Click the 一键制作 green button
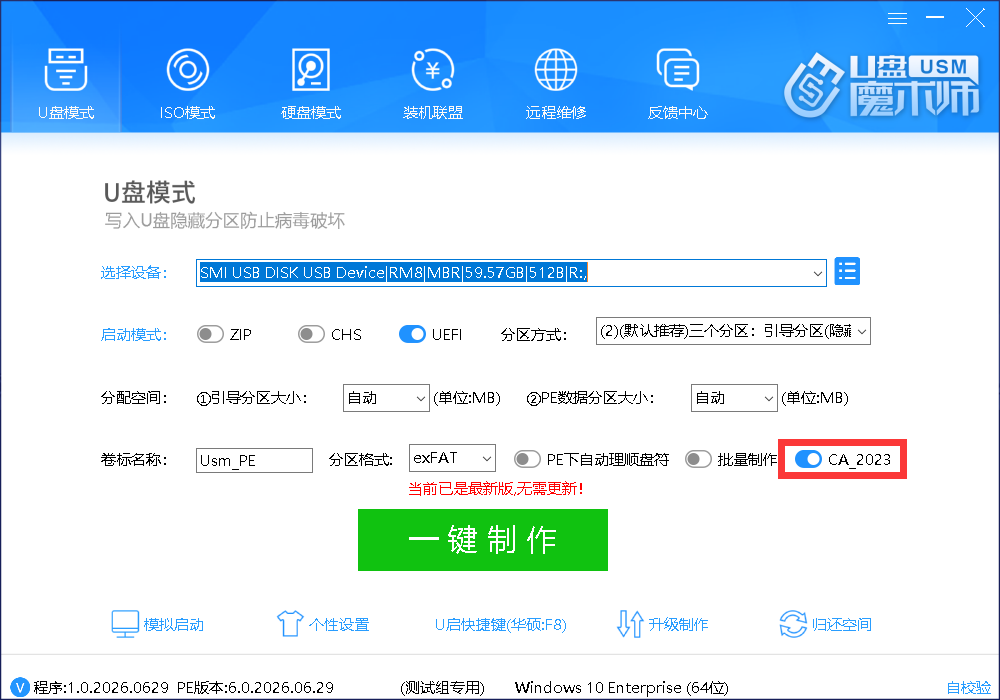The height and width of the screenshot is (700, 1000). pyautogui.click(x=483, y=539)
